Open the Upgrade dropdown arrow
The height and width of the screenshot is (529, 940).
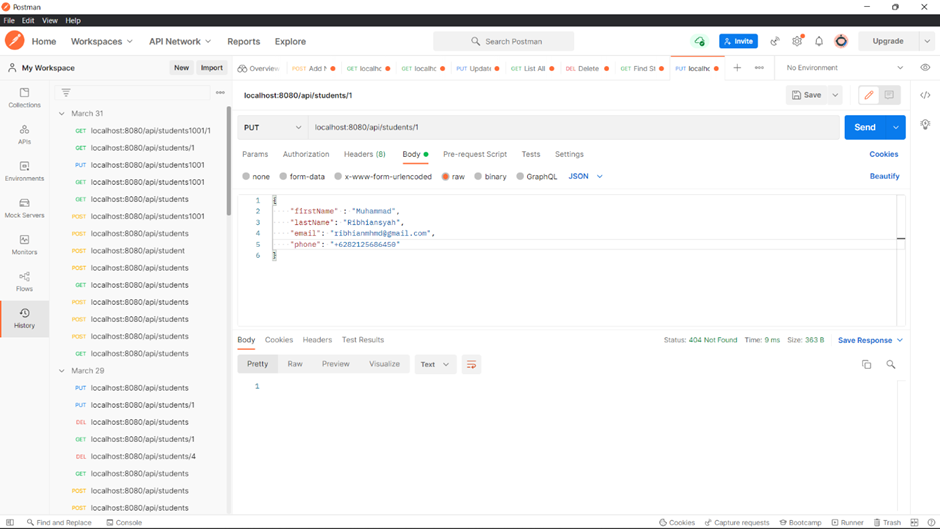927,41
